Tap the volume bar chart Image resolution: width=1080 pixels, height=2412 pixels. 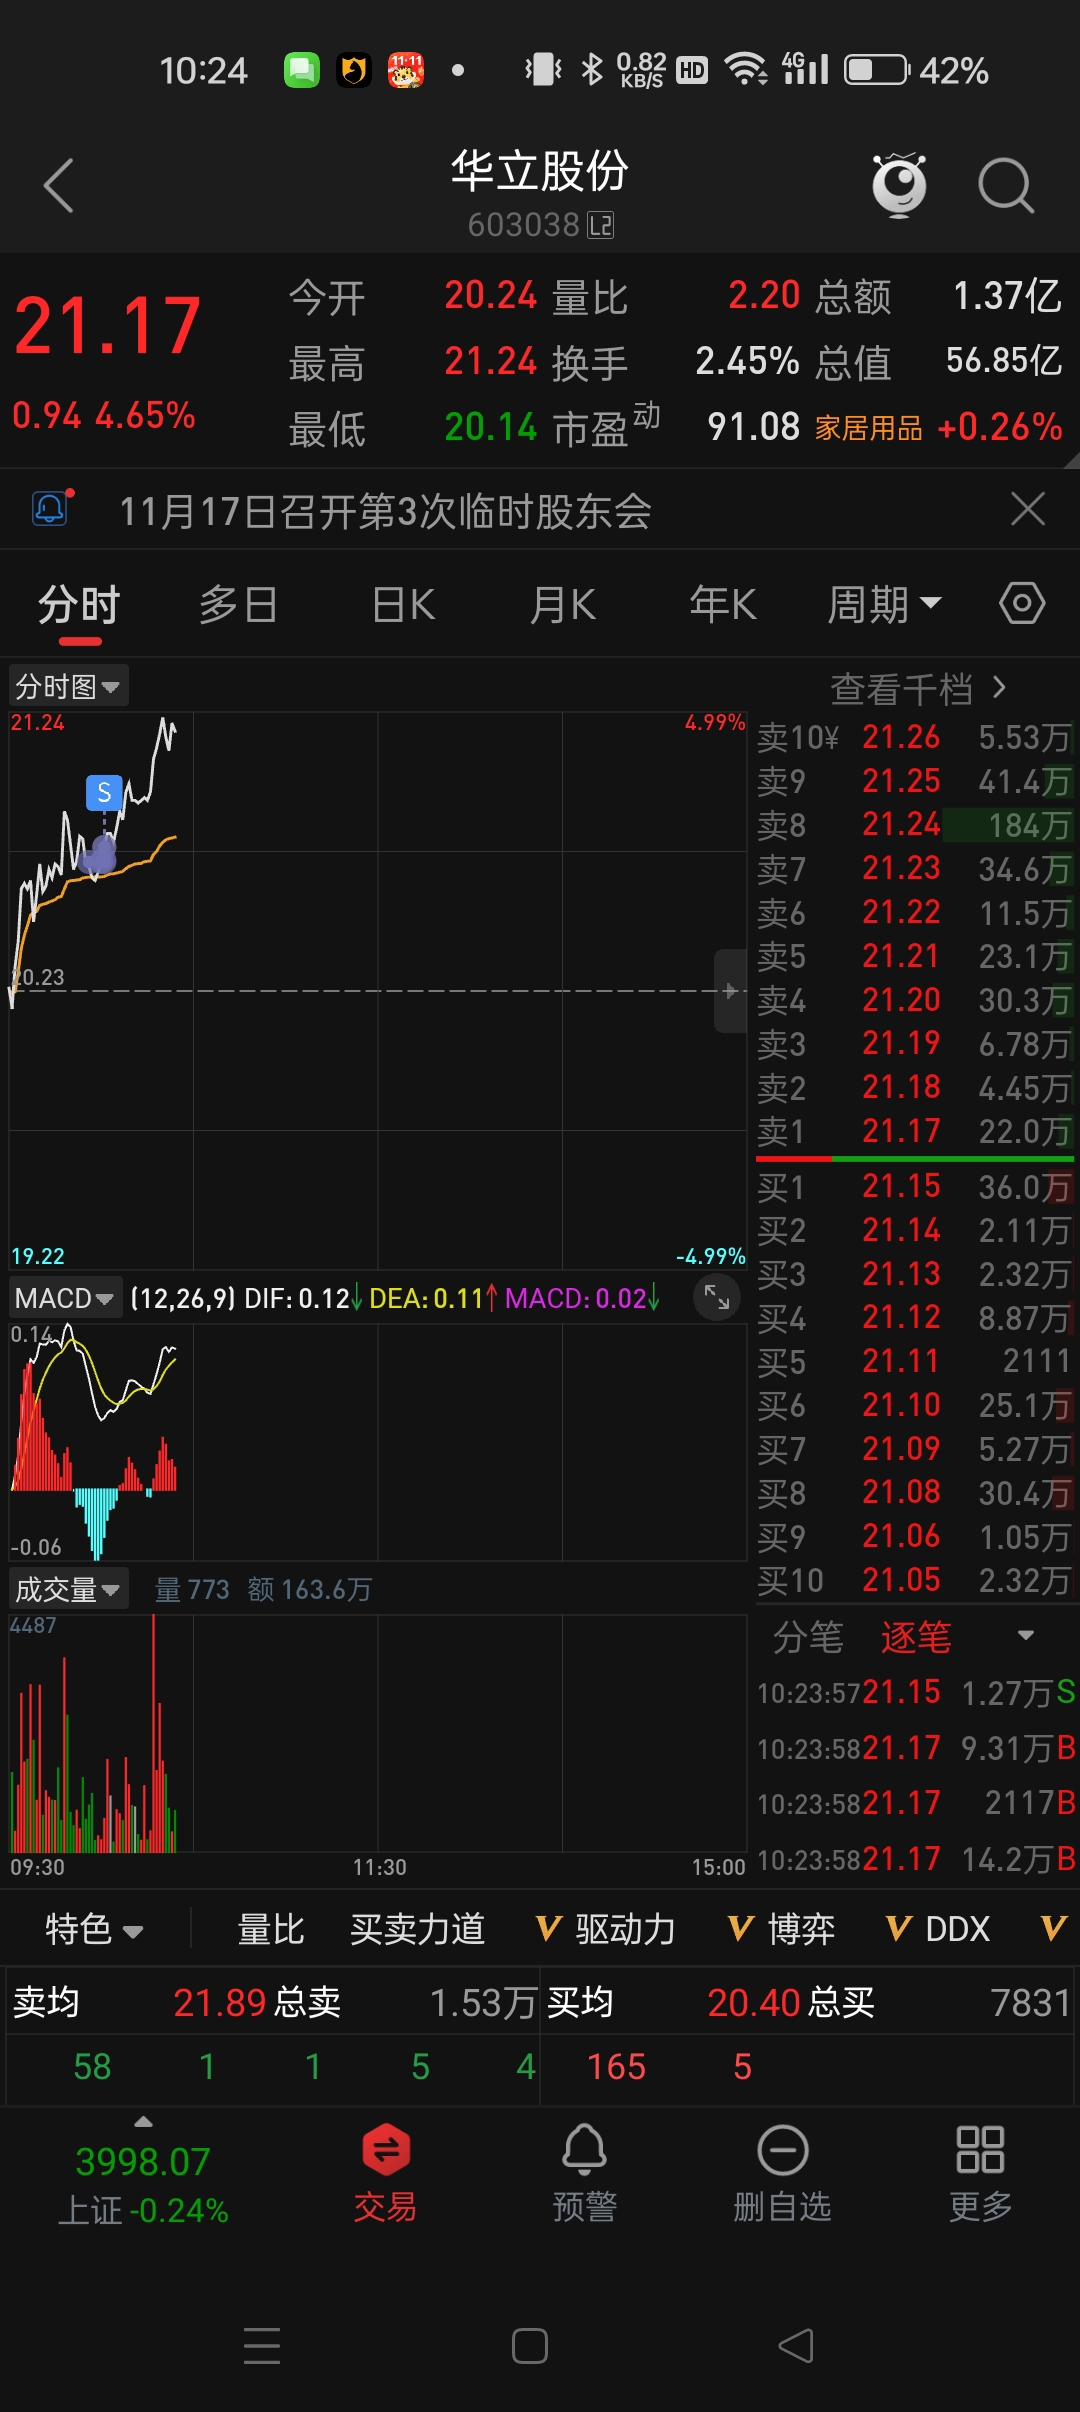(x=378, y=1733)
